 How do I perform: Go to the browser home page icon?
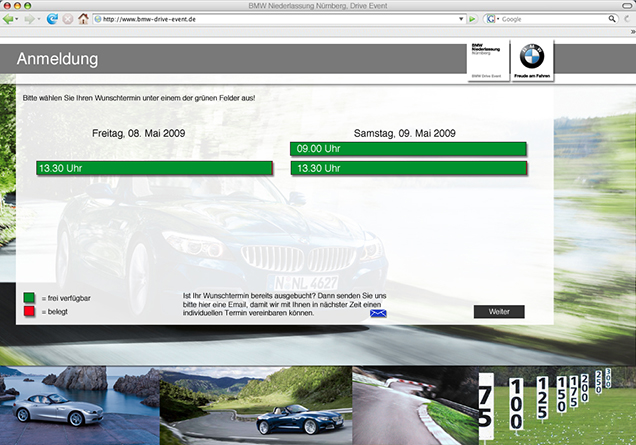(x=83, y=19)
